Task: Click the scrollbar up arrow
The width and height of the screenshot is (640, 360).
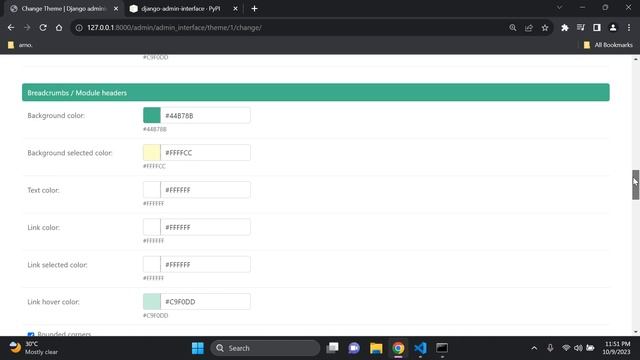Action: click(x=636, y=59)
